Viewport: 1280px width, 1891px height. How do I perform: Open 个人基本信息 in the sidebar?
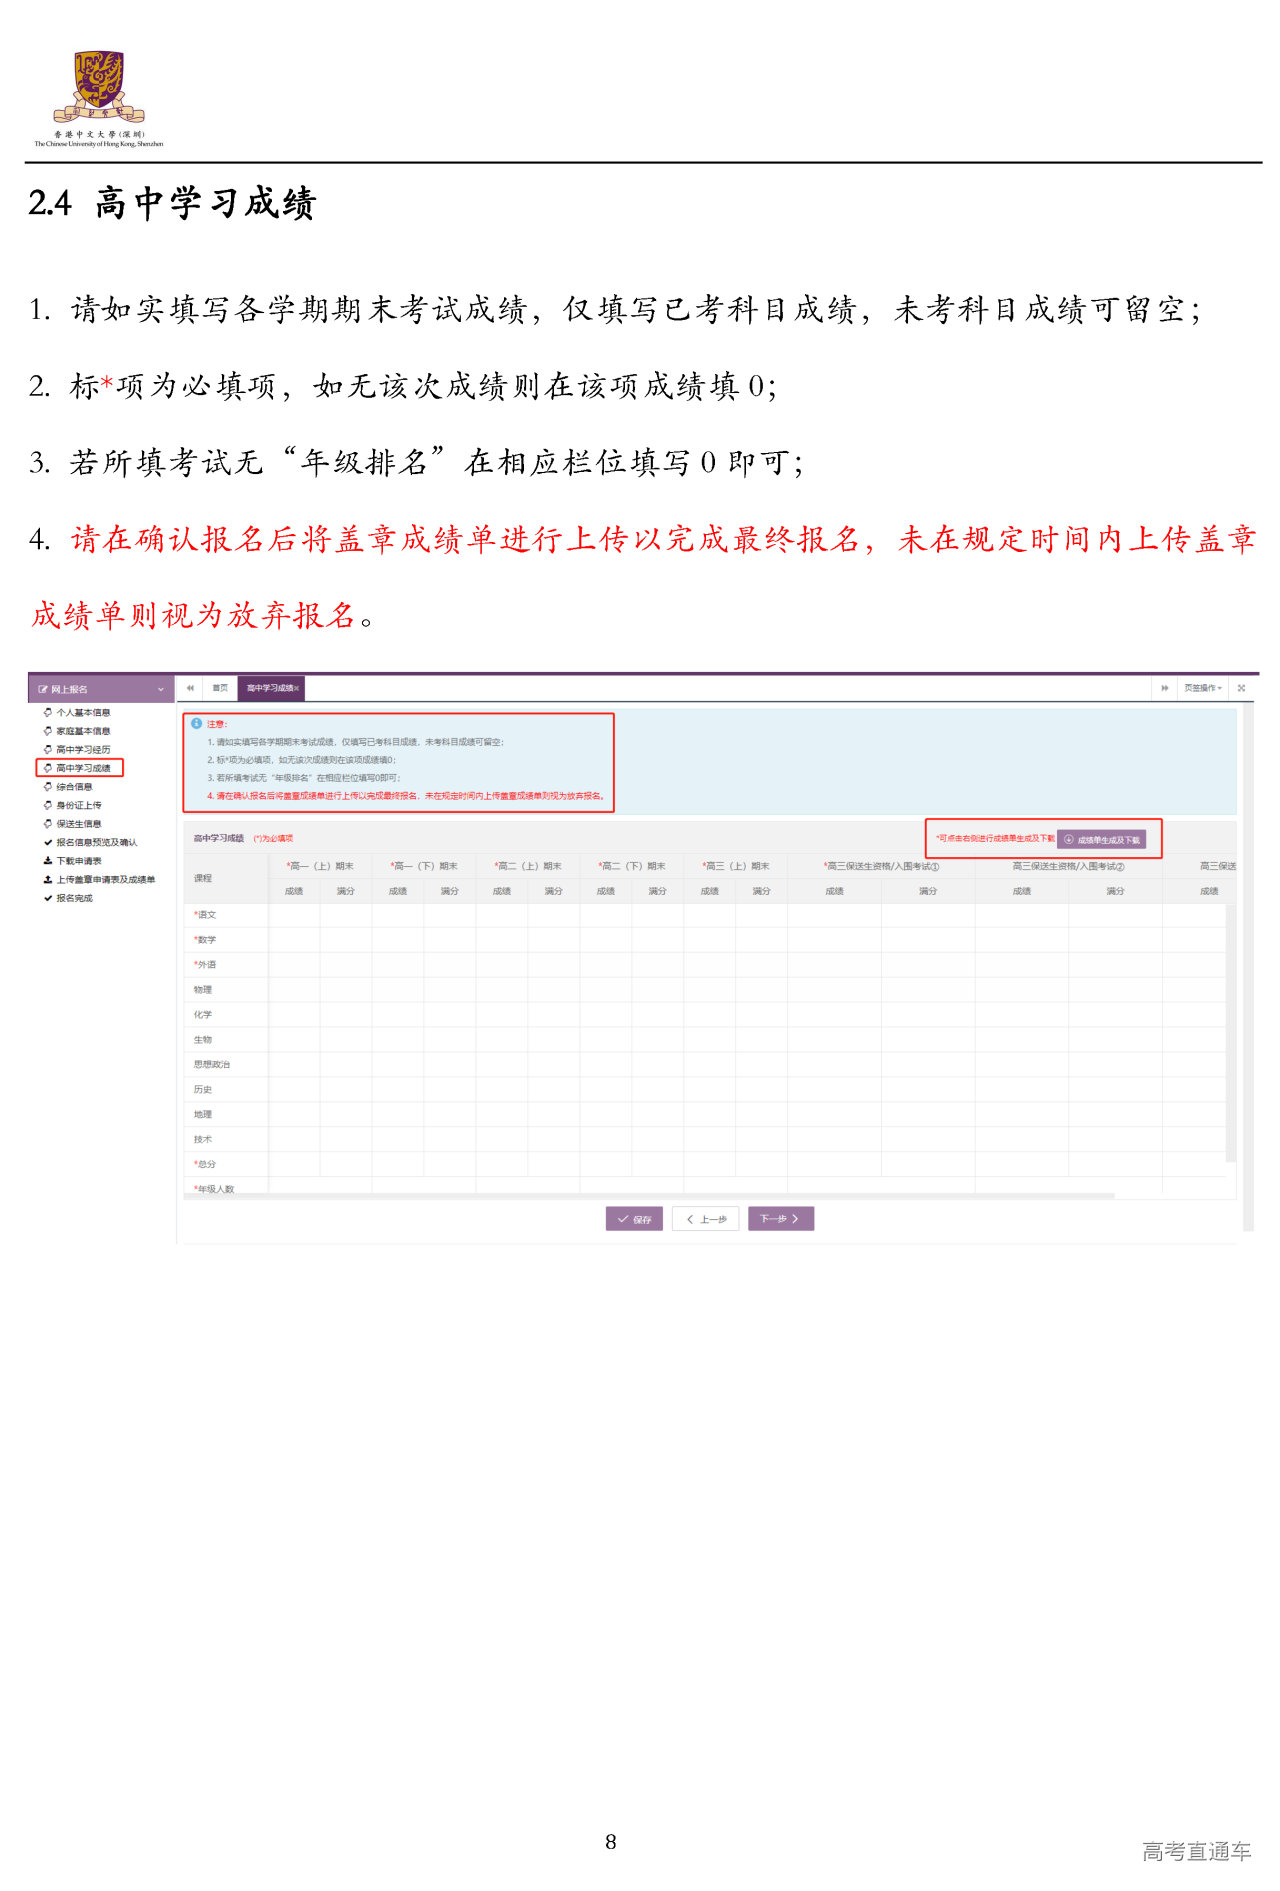tap(82, 713)
